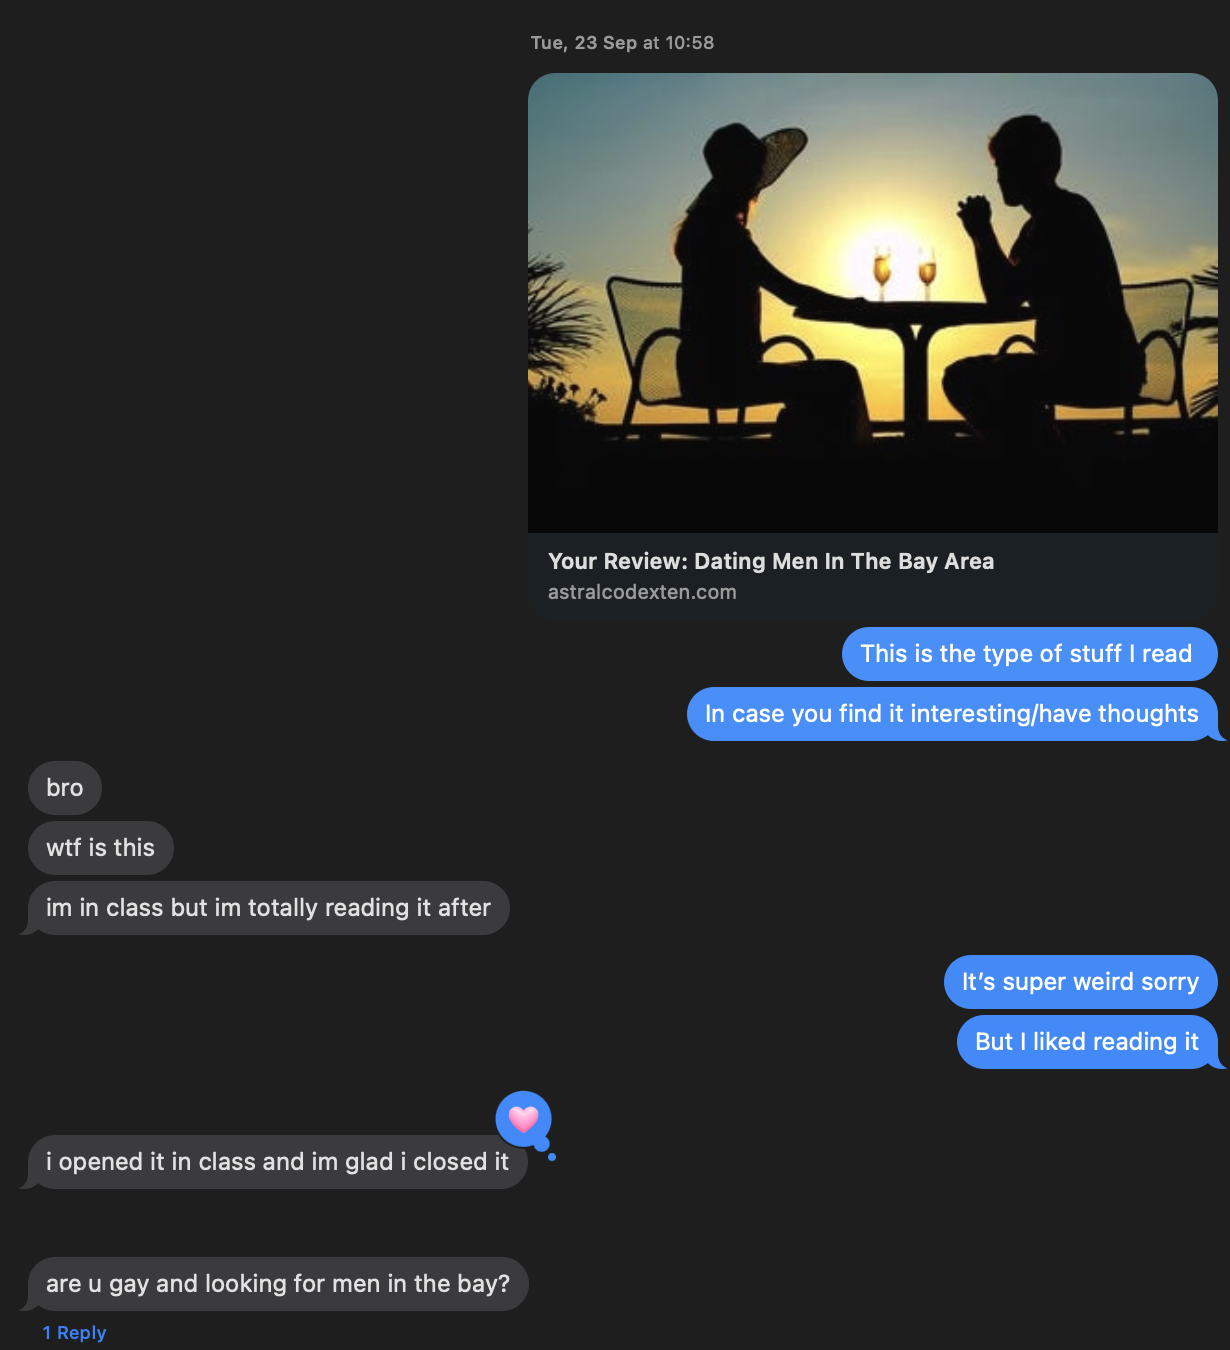The height and width of the screenshot is (1350, 1230).
Task: Select the 'bro' message bubble
Action: [65, 788]
